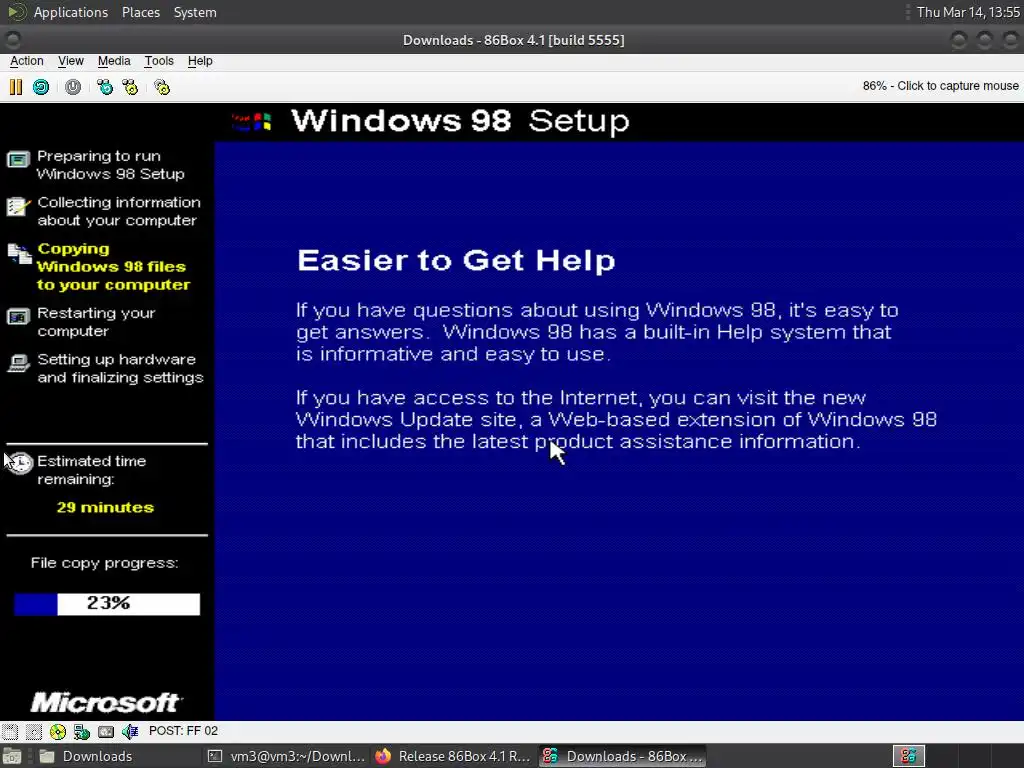Screen dimensions: 1024x768
Task: Click the 'Copying Windows 98 files' icon
Action: [x=19, y=254]
